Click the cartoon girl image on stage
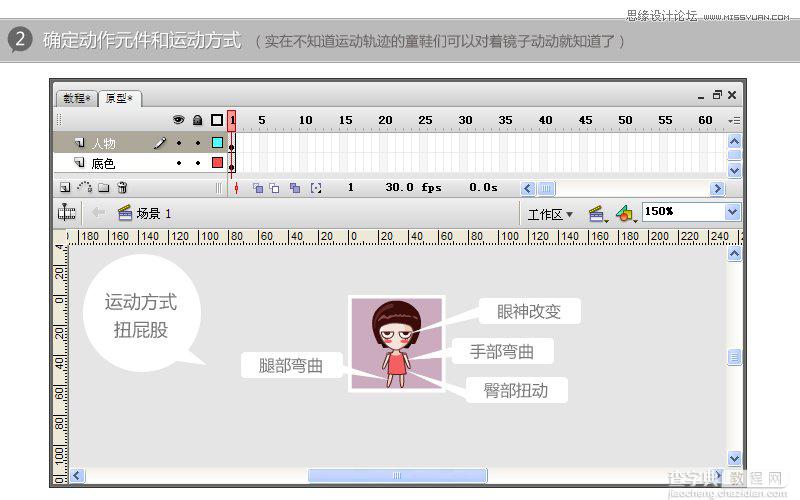800x500 pixels. coord(396,343)
